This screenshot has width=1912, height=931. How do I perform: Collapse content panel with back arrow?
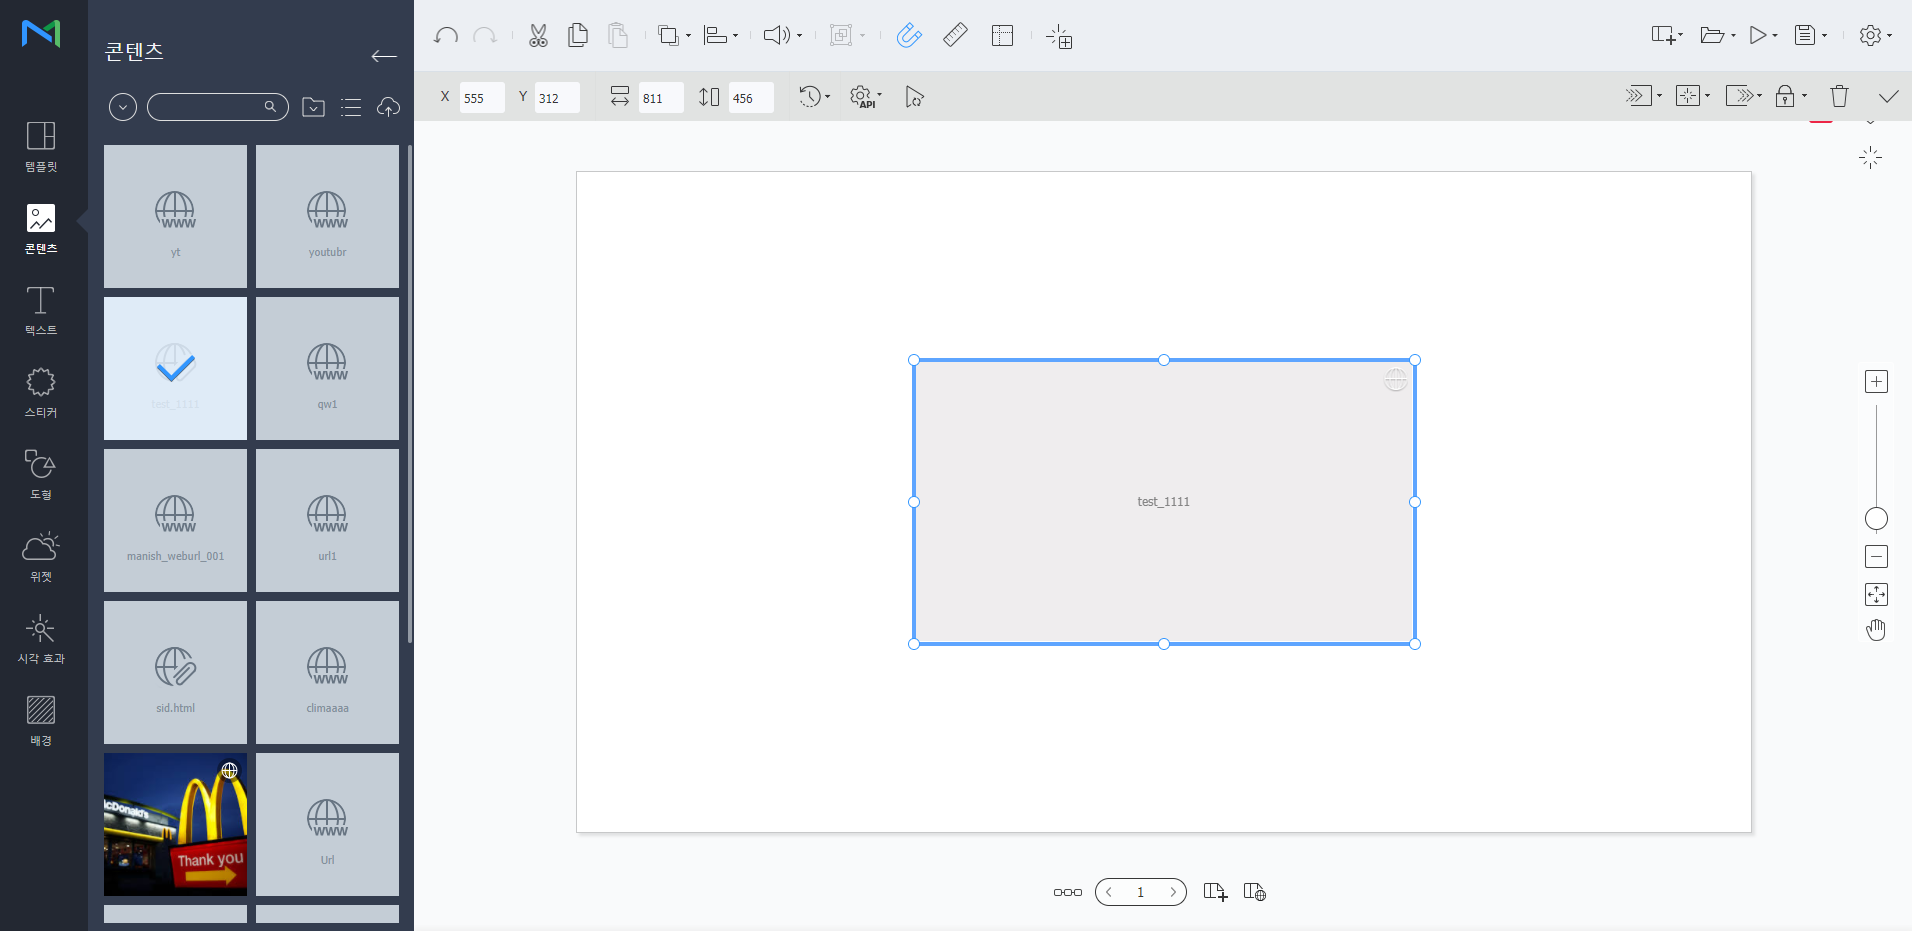[x=384, y=56]
